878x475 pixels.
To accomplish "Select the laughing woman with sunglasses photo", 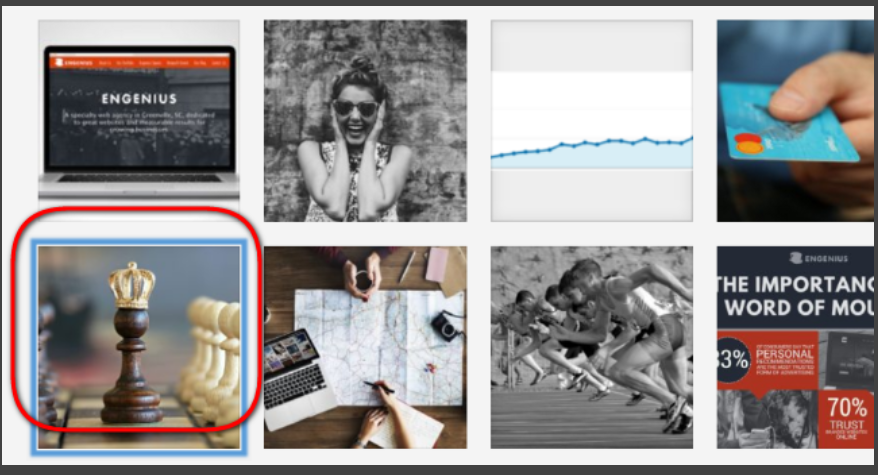I will coord(365,120).
